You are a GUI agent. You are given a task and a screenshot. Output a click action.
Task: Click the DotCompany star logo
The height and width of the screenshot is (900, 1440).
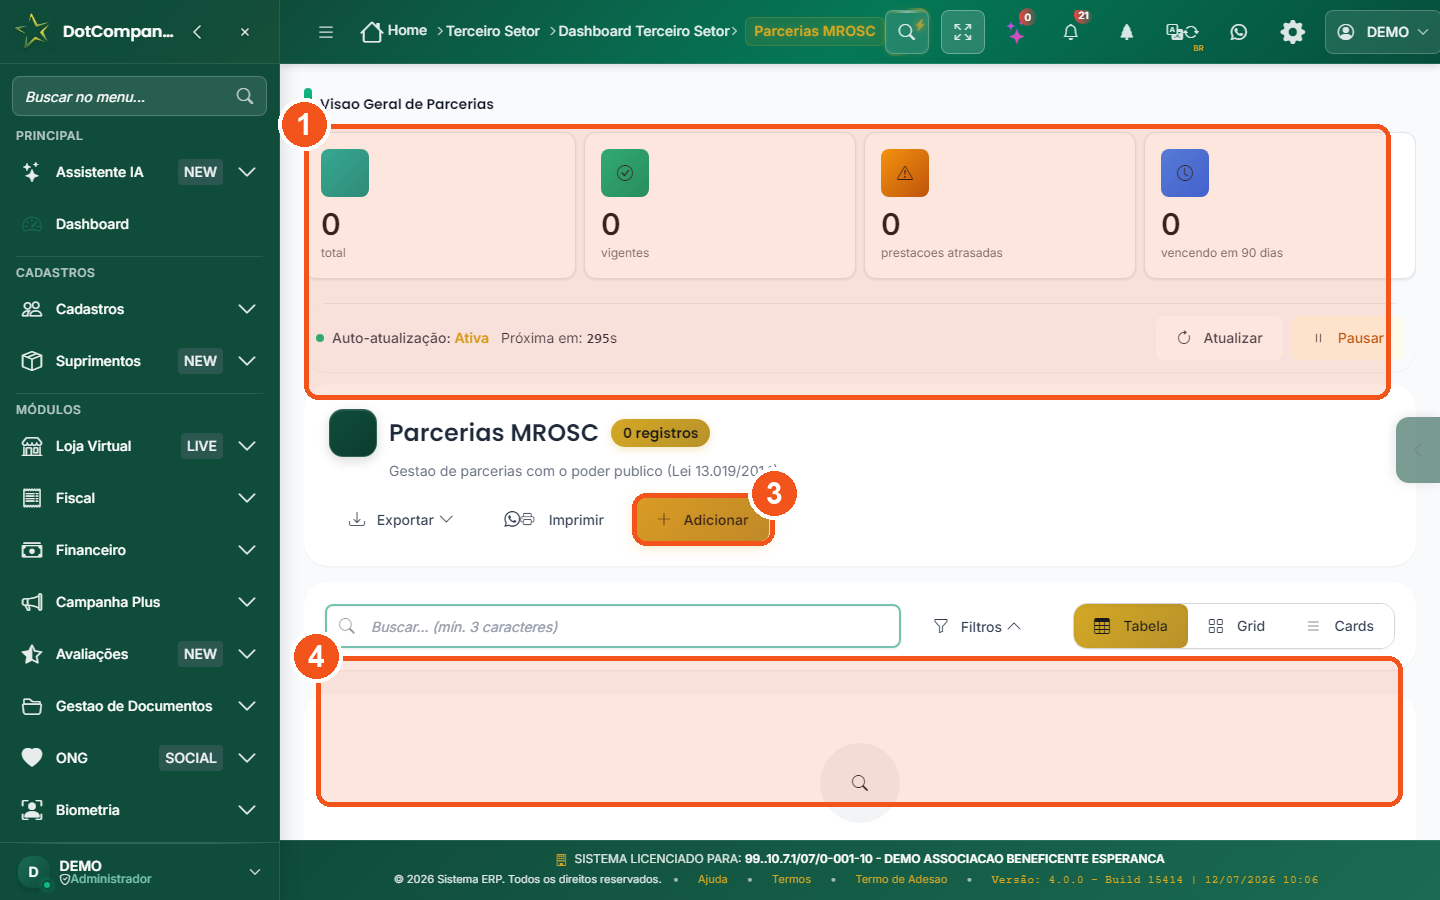(32, 31)
